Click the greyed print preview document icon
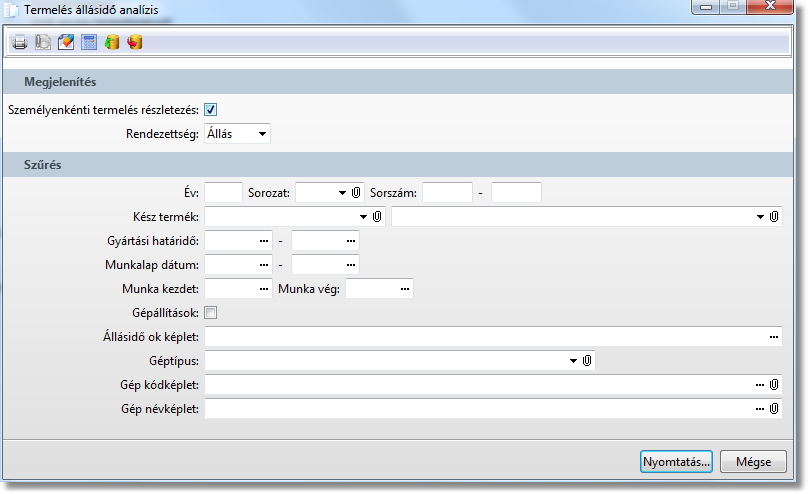Image resolution: width=808 pixels, height=494 pixels. pos(43,42)
